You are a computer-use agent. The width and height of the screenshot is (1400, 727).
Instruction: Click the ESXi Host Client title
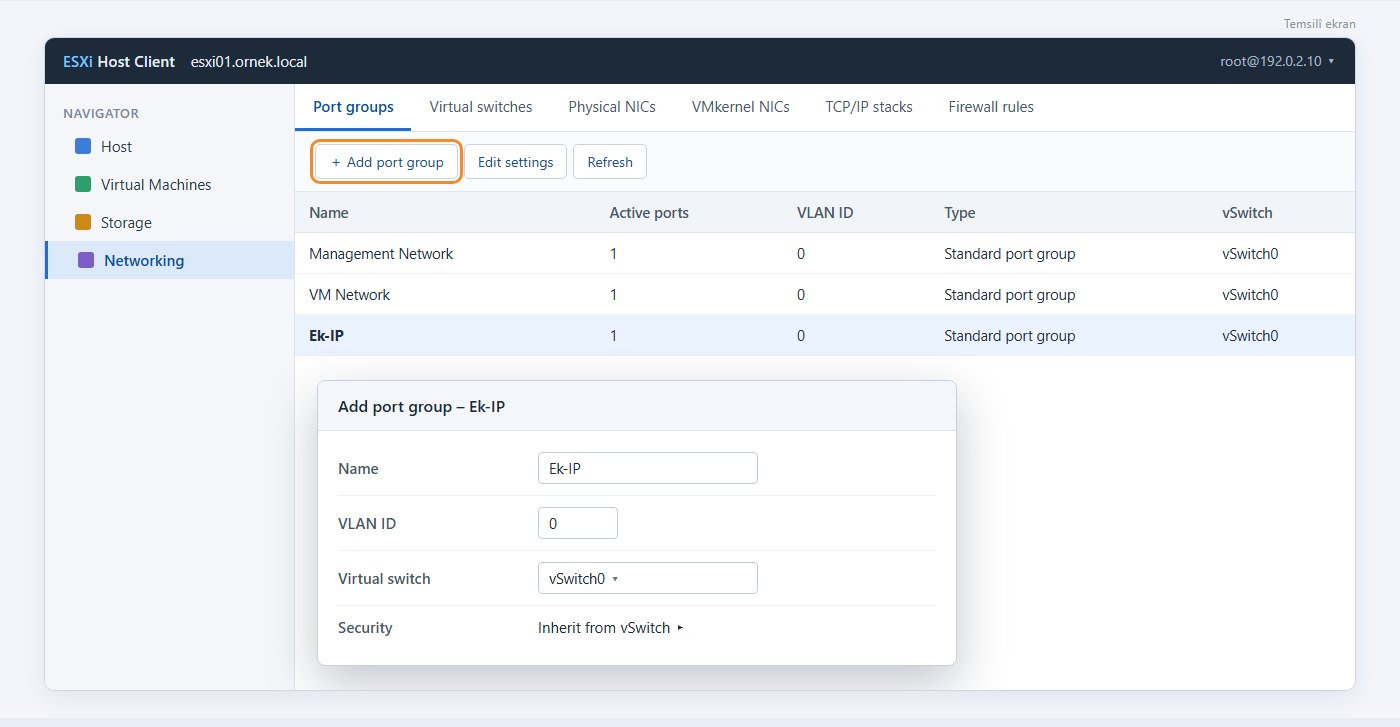[118, 62]
